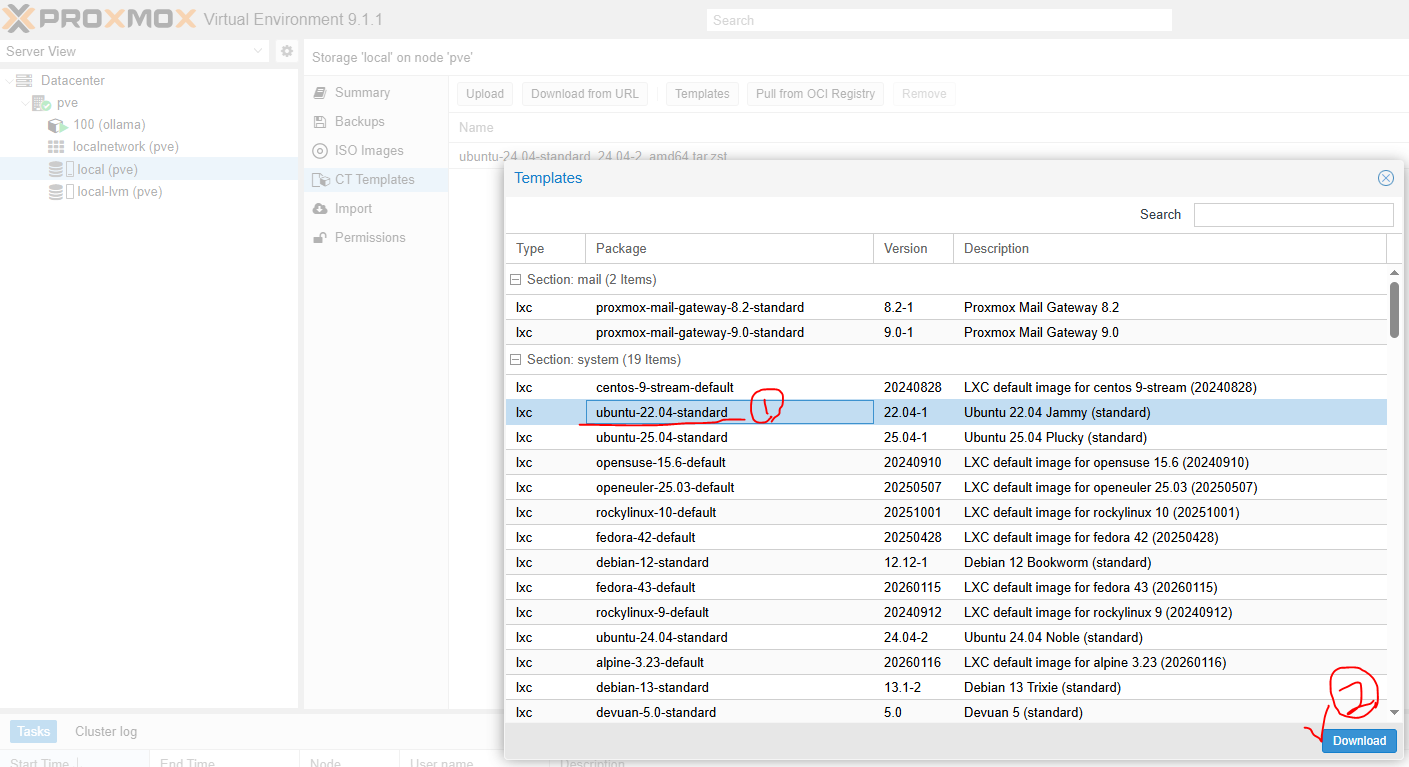Select centos-9-stream-default template

pyautogui.click(x=946, y=387)
